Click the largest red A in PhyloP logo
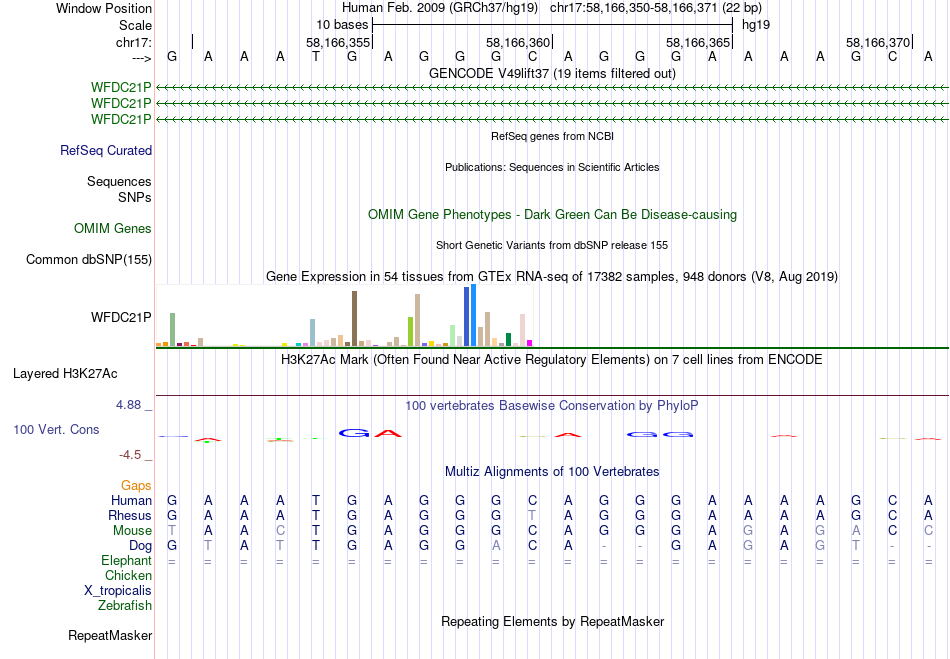 click(x=388, y=433)
